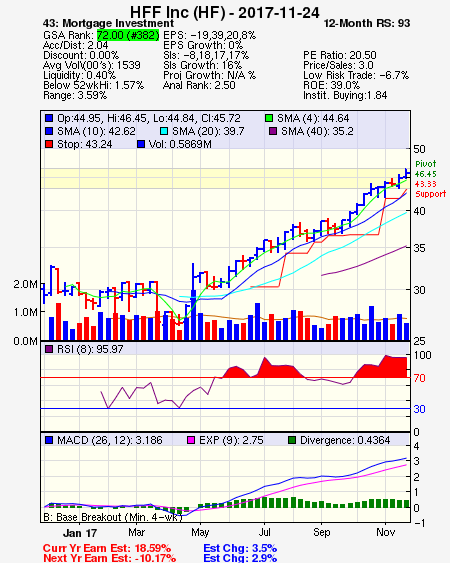This screenshot has width=450, height=563.
Task: Click the 'B: Base Breakout (Min. 4-wk)' note
Action: 113,517
